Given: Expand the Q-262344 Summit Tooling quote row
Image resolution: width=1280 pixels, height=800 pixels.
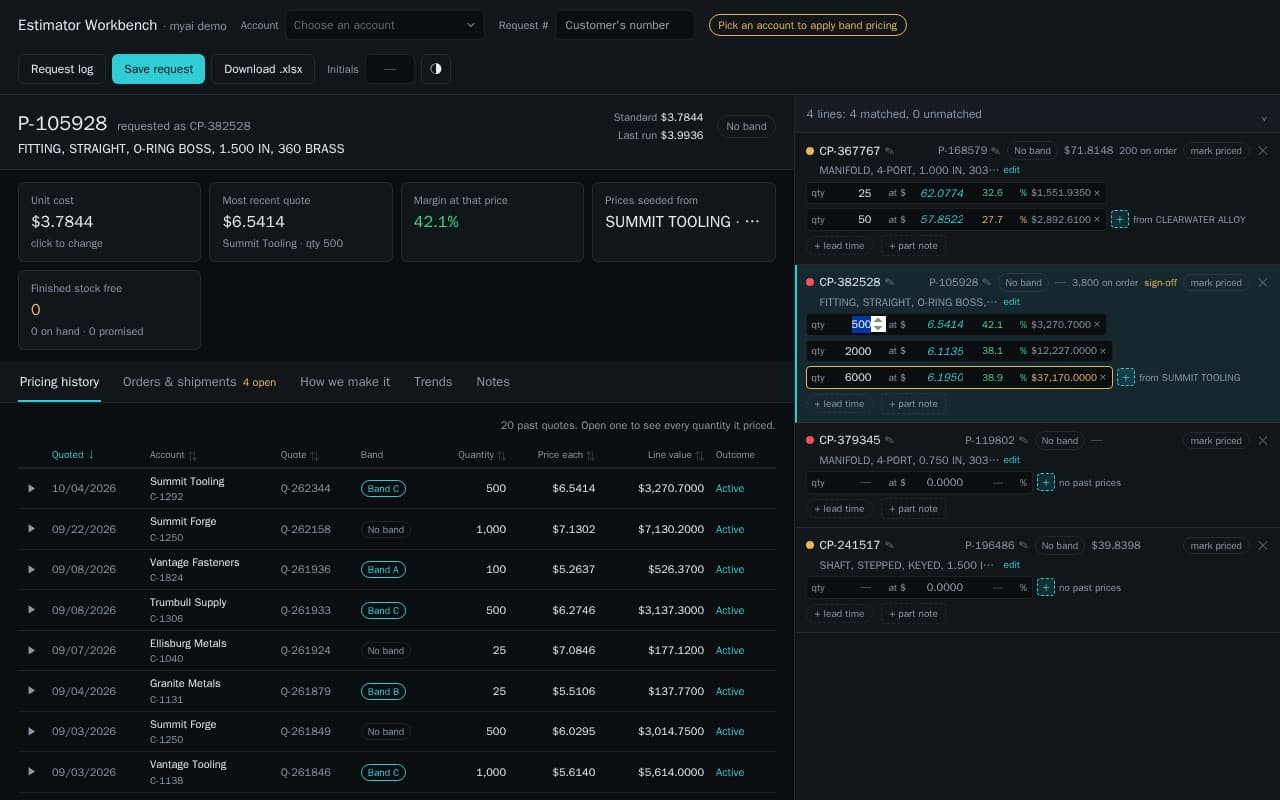Looking at the screenshot, I should pos(31,489).
